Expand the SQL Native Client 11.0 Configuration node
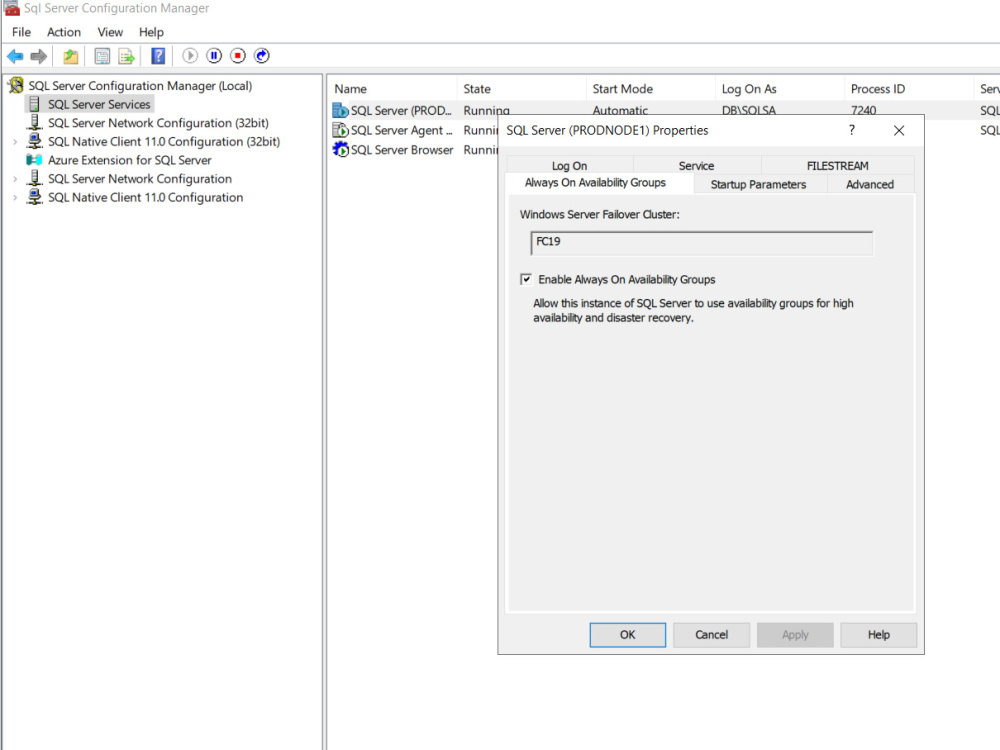 point(15,198)
